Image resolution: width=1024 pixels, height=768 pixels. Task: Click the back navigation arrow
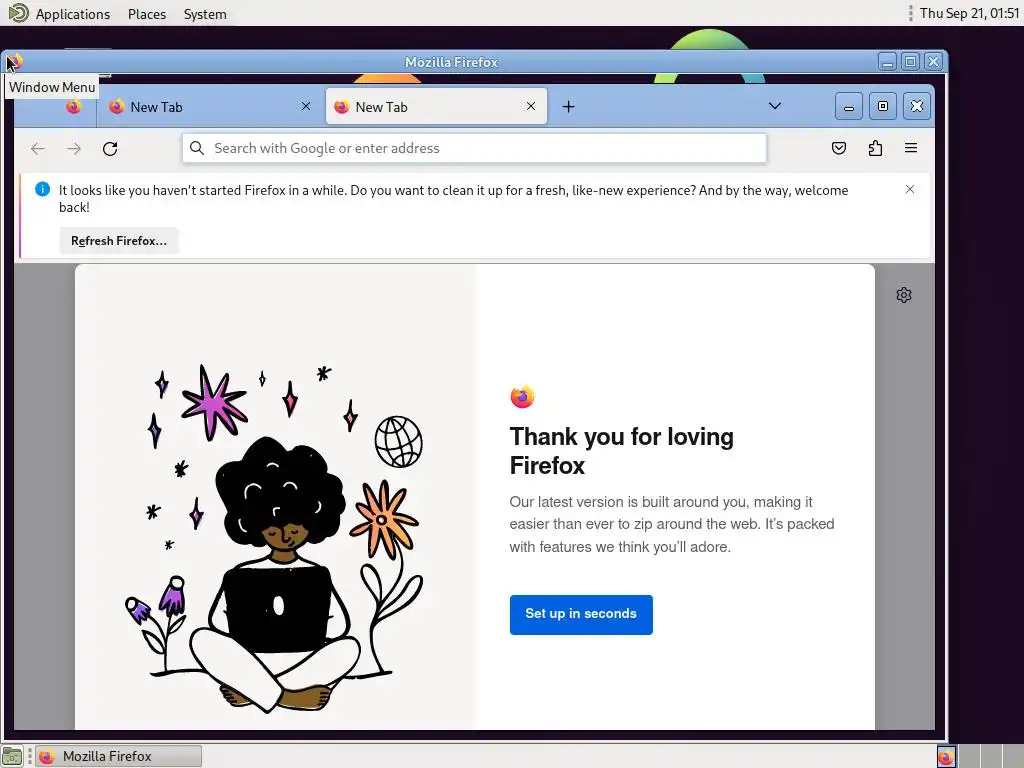tap(38, 149)
